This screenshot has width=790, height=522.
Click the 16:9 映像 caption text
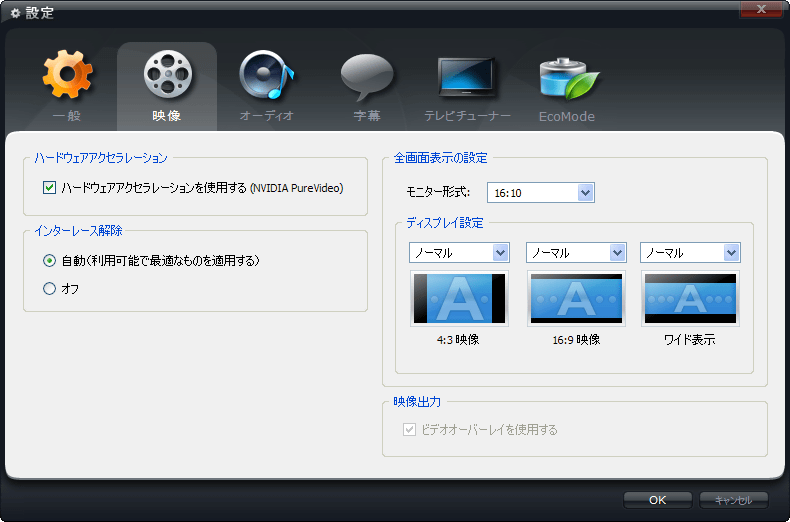[x=576, y=340]
